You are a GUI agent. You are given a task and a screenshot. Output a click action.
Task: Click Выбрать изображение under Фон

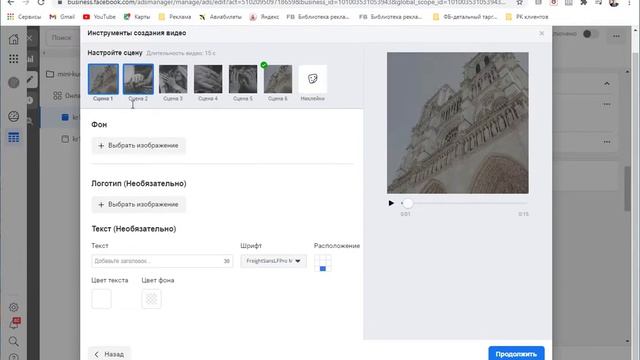tap(139, 146)
